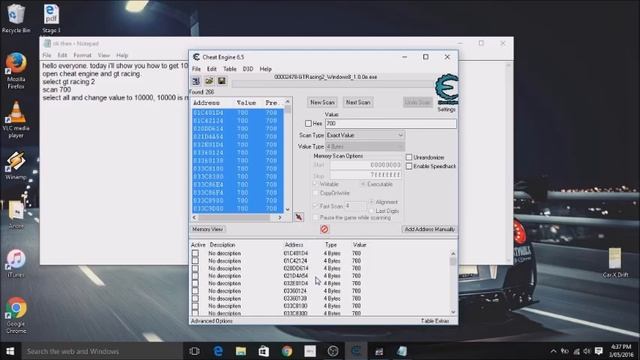Open the Help menu in Cheat Engine
The height and width of the screenshot is (360, 640).
[x=265, y=69]
